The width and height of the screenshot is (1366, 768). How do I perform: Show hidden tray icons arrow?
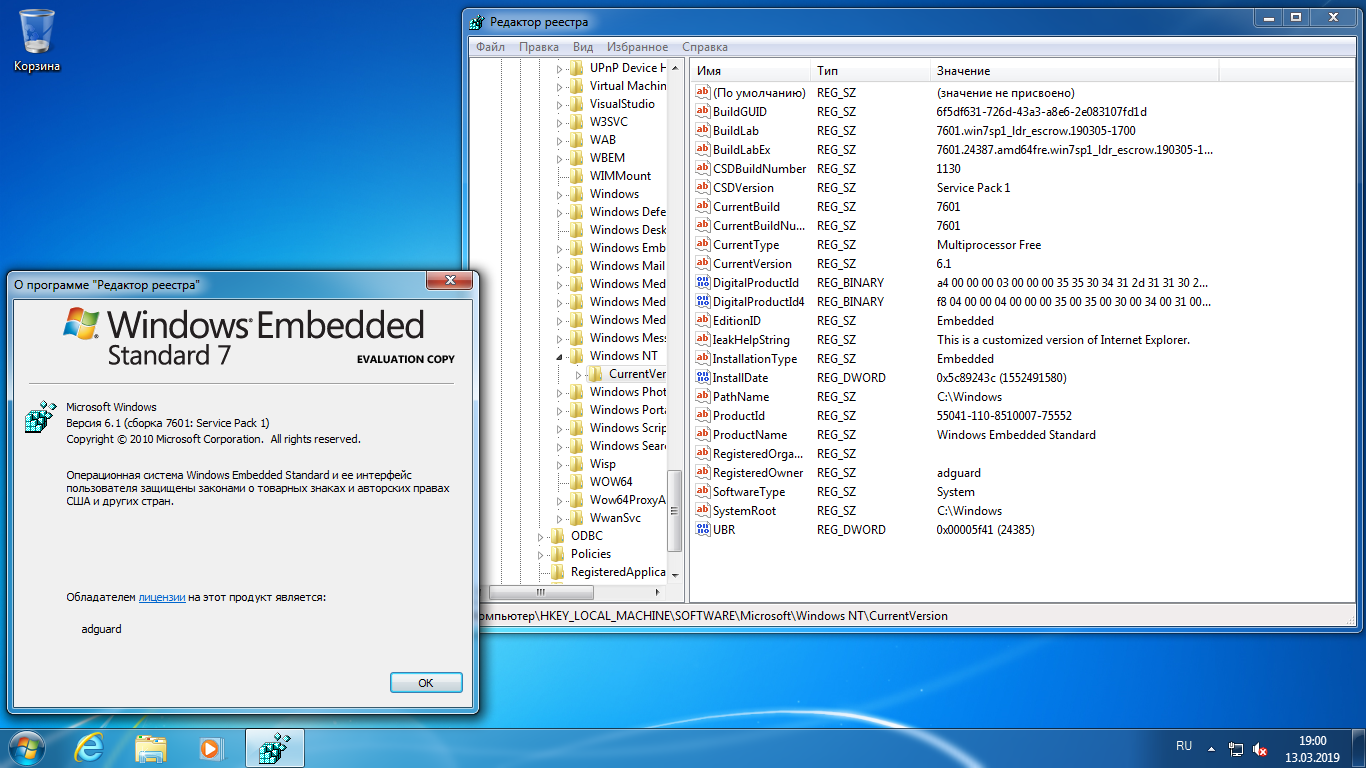pyautogui.click(x=1211, y=748)
